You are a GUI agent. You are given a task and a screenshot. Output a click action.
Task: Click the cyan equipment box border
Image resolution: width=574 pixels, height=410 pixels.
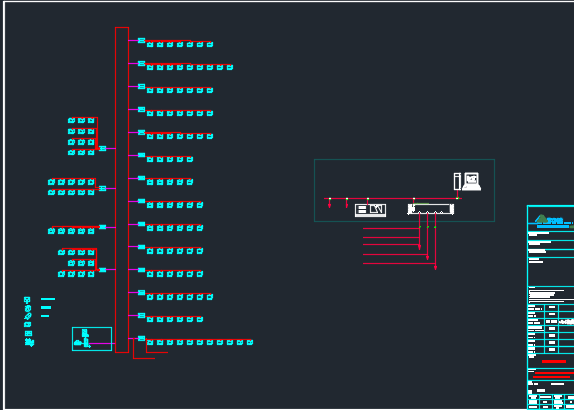[92, 339]
